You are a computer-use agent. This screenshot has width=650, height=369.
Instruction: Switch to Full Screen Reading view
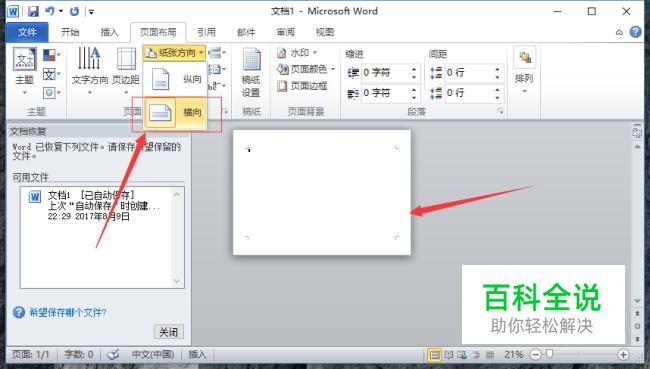[449, 355]
